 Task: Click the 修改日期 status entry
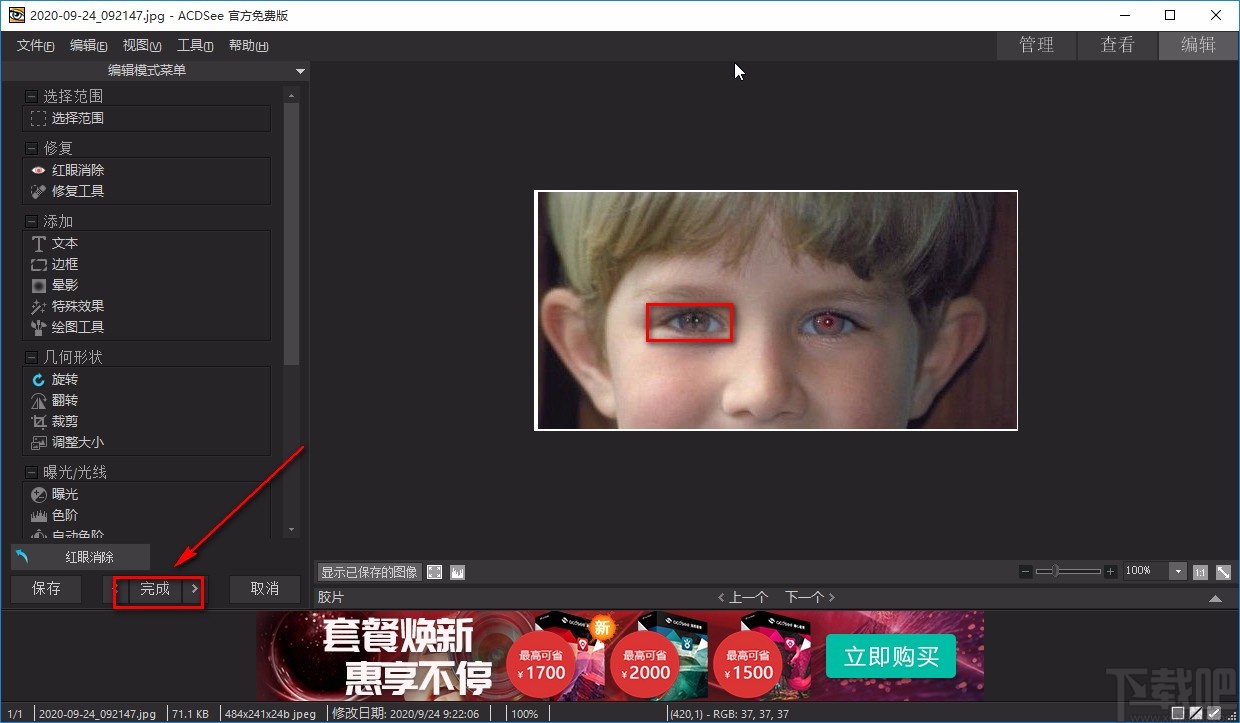tap(405, 714)
